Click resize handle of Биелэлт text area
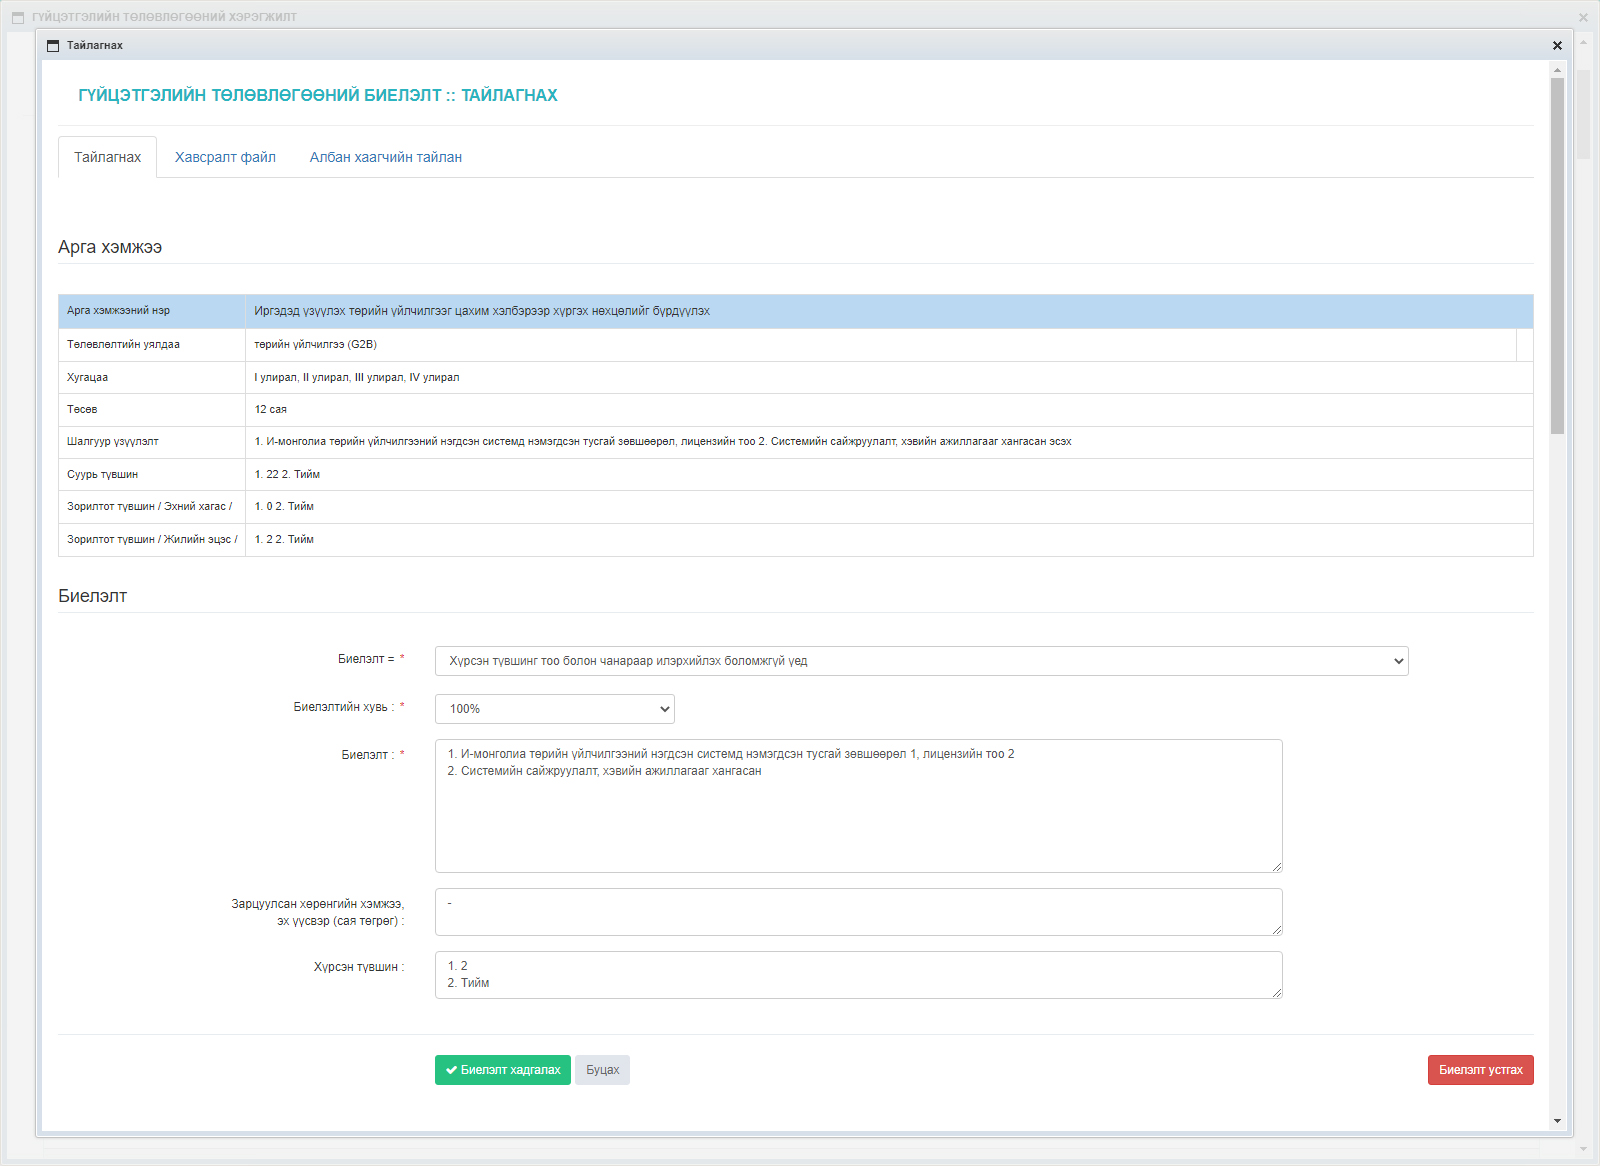The image size is (1600, 1166). [1277, 867]
